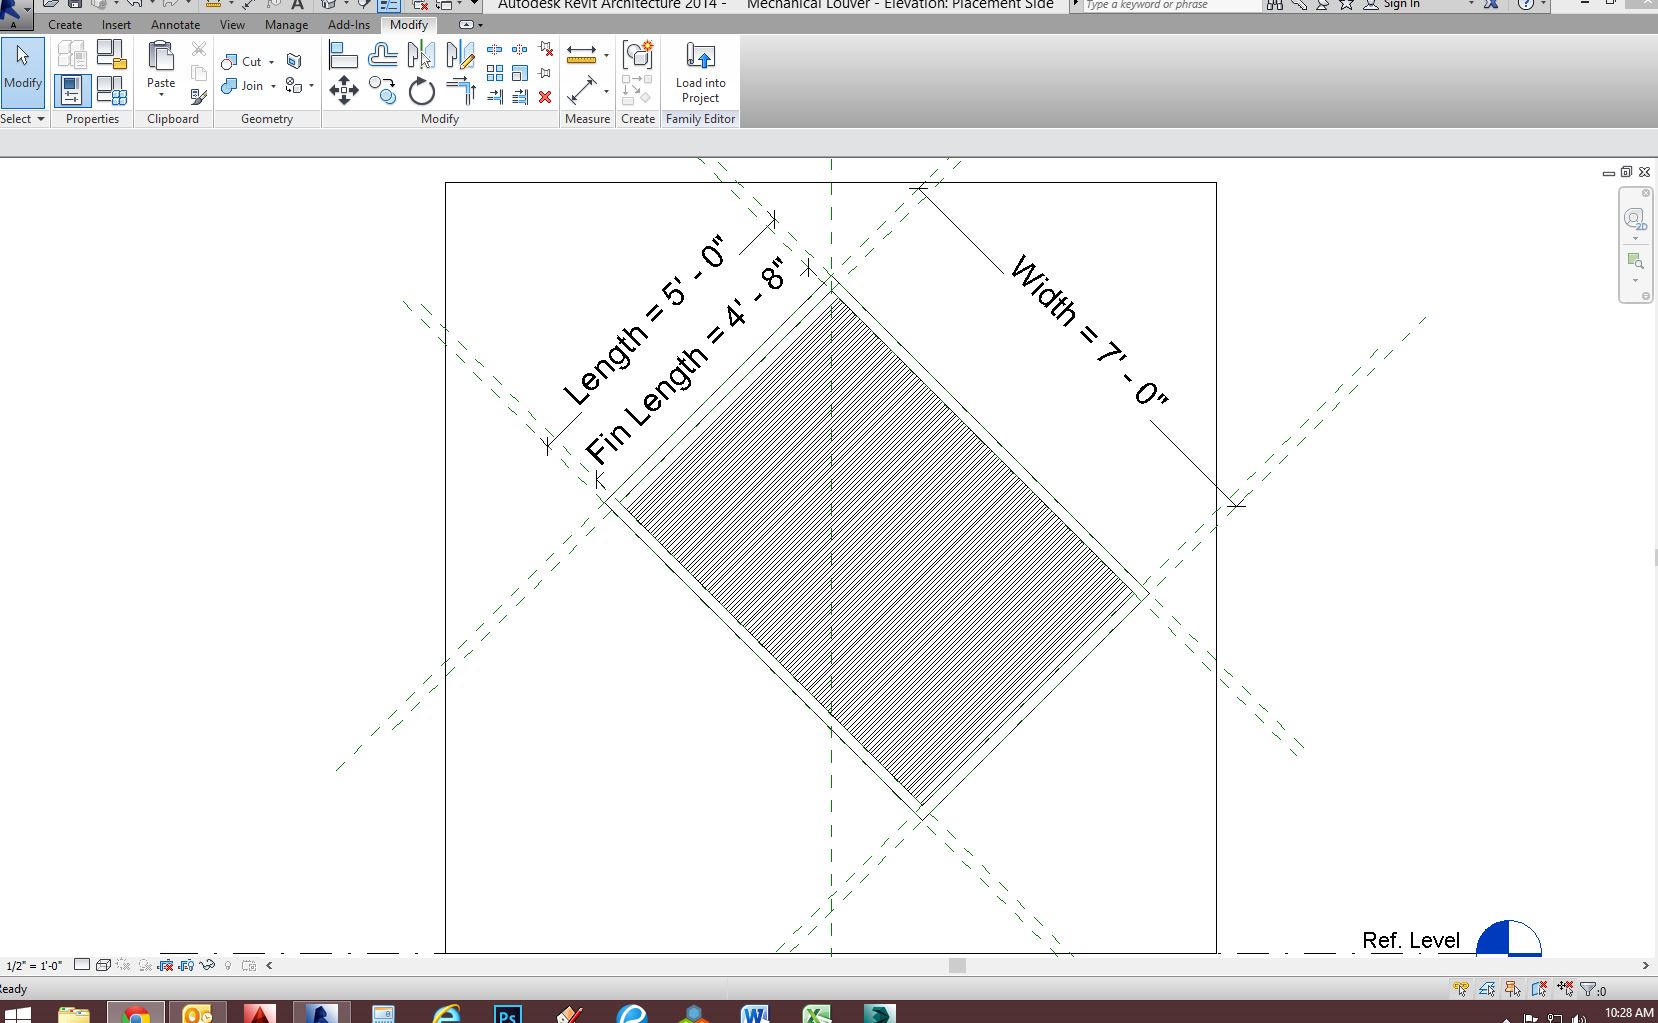Expand the Select panel dropdown
The width and height of the screenshot is (1658, 1023).
point(22,119)
